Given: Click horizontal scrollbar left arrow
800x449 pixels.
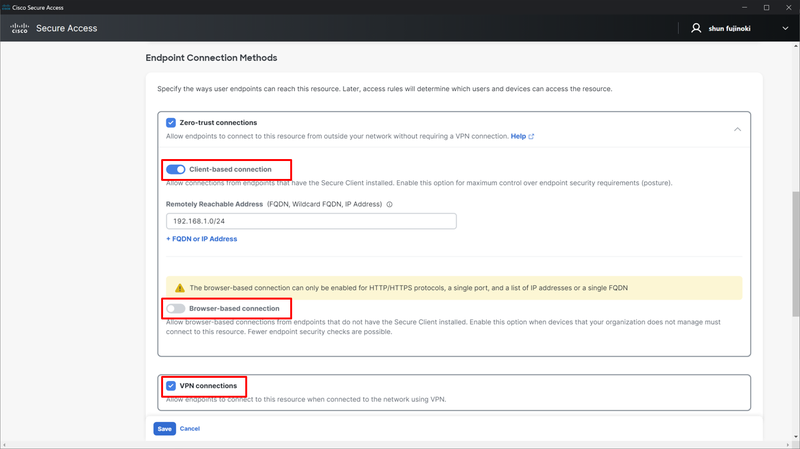Looking at the screenshot, I should coord(4,445).
